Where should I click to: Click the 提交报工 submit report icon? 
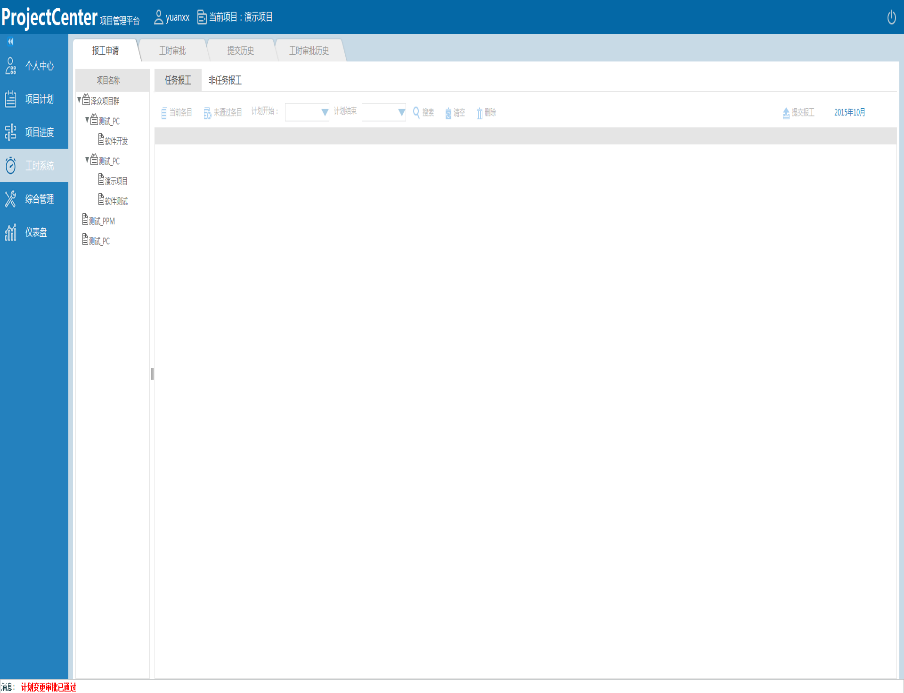(x=786, y=112)
